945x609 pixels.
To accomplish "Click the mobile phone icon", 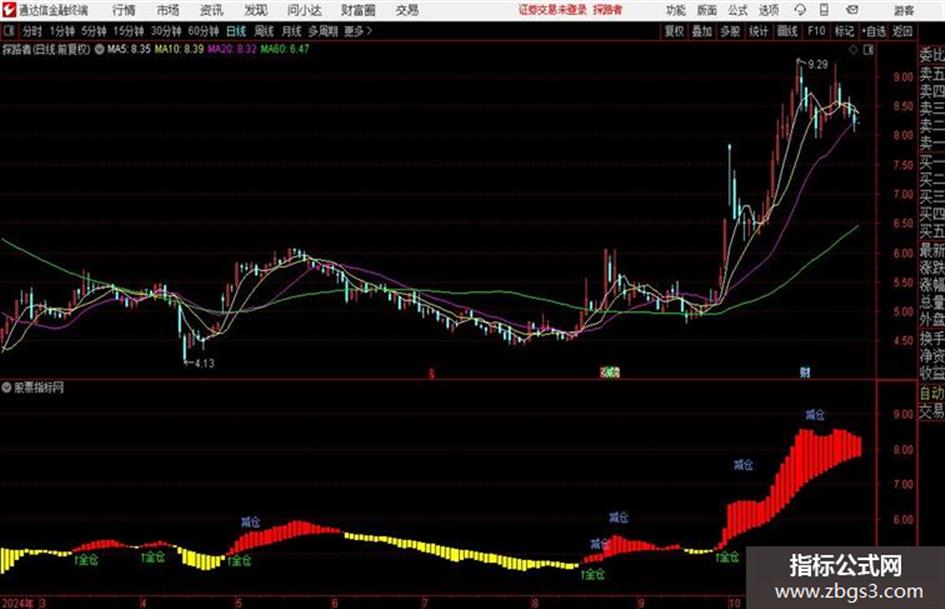I will 824,10.
